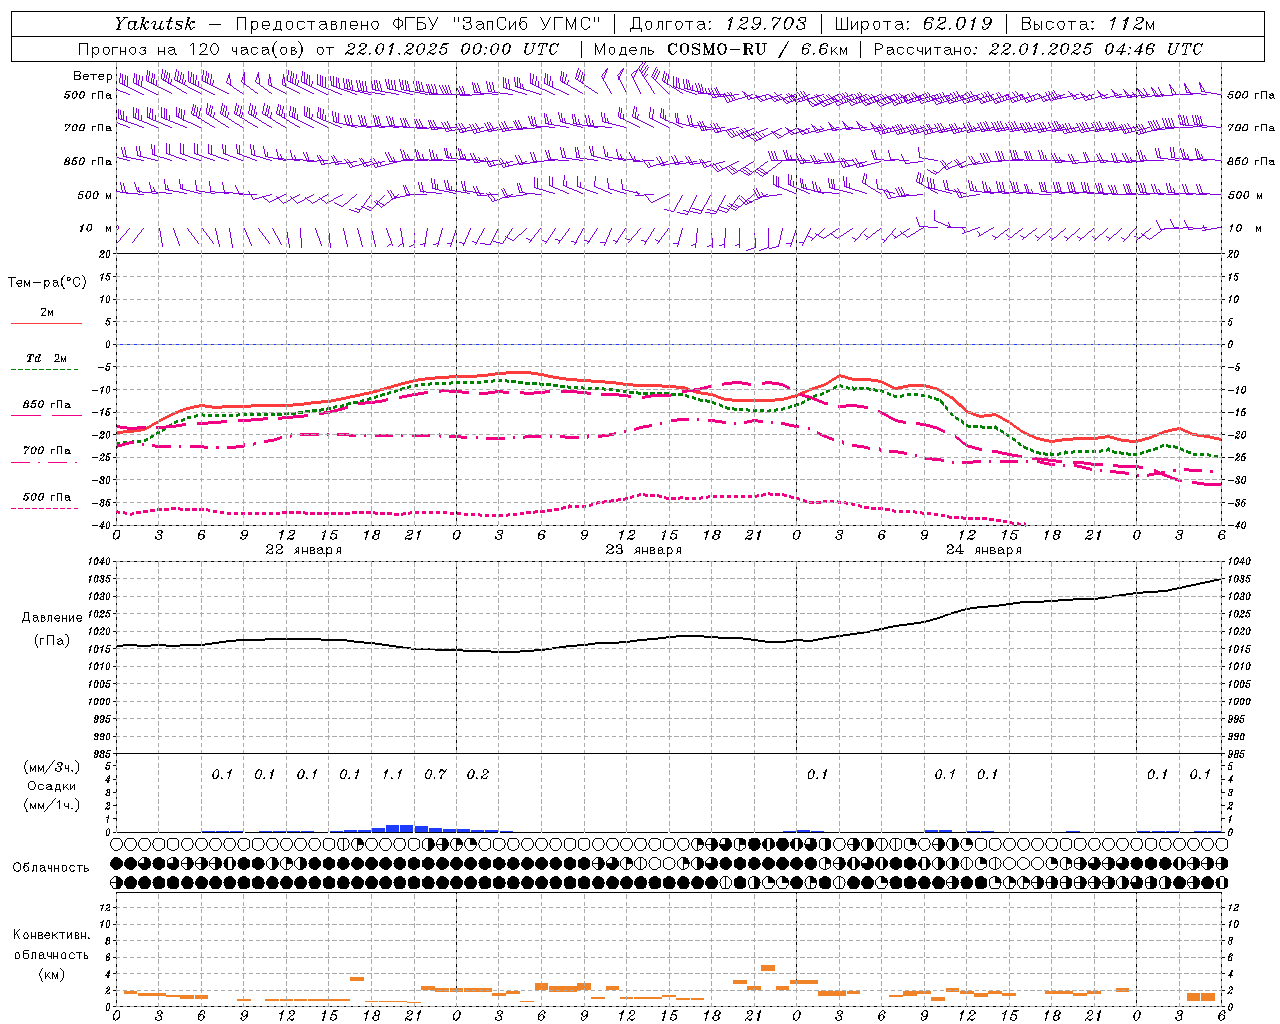The width and height of the screenshot is (1280, 1024).
Task: Click the Ветер section label
Action: click(x=92, y=76)
